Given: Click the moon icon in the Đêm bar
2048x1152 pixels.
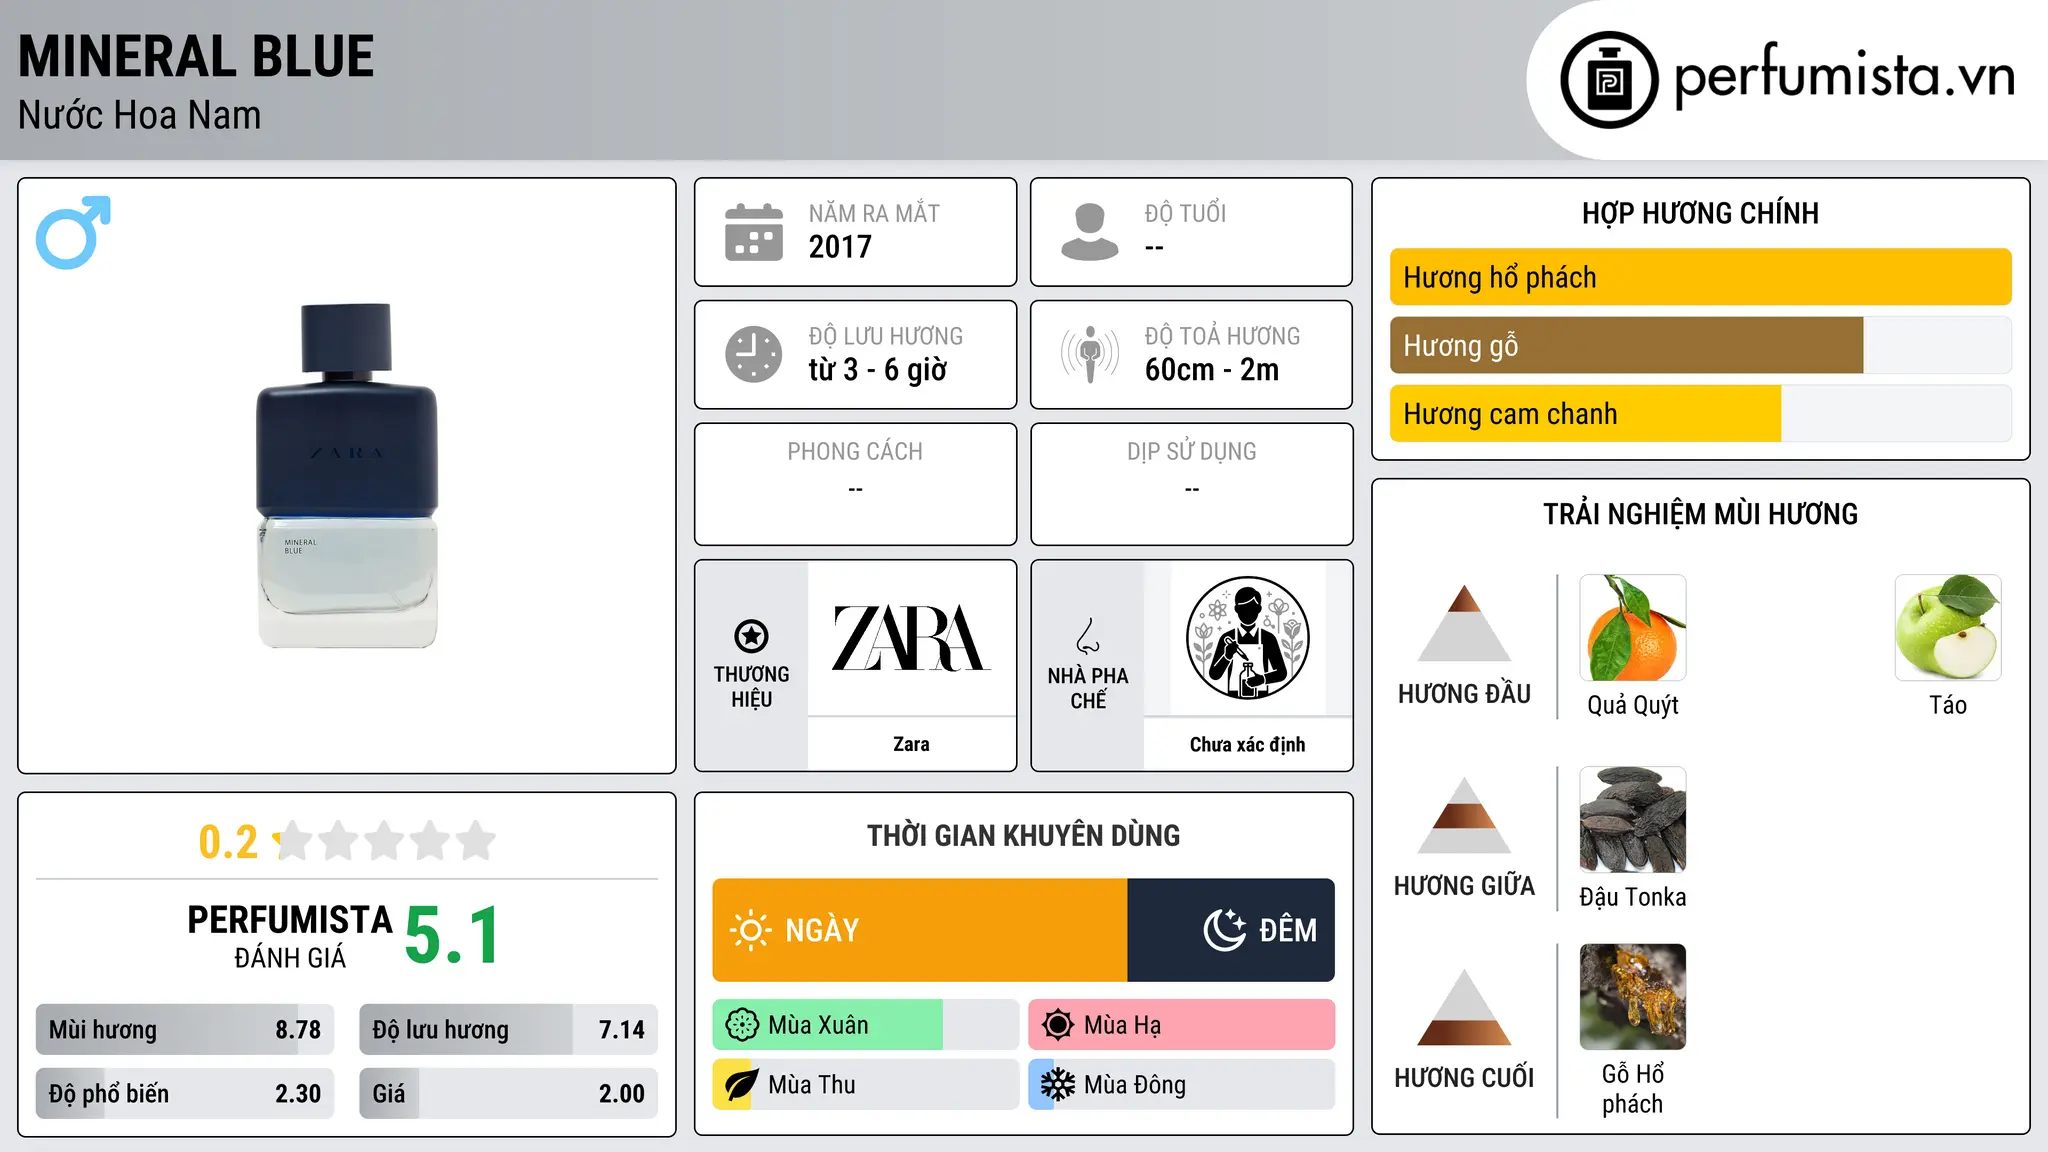Looking at the screenshot, I should tap(1225, 930).
